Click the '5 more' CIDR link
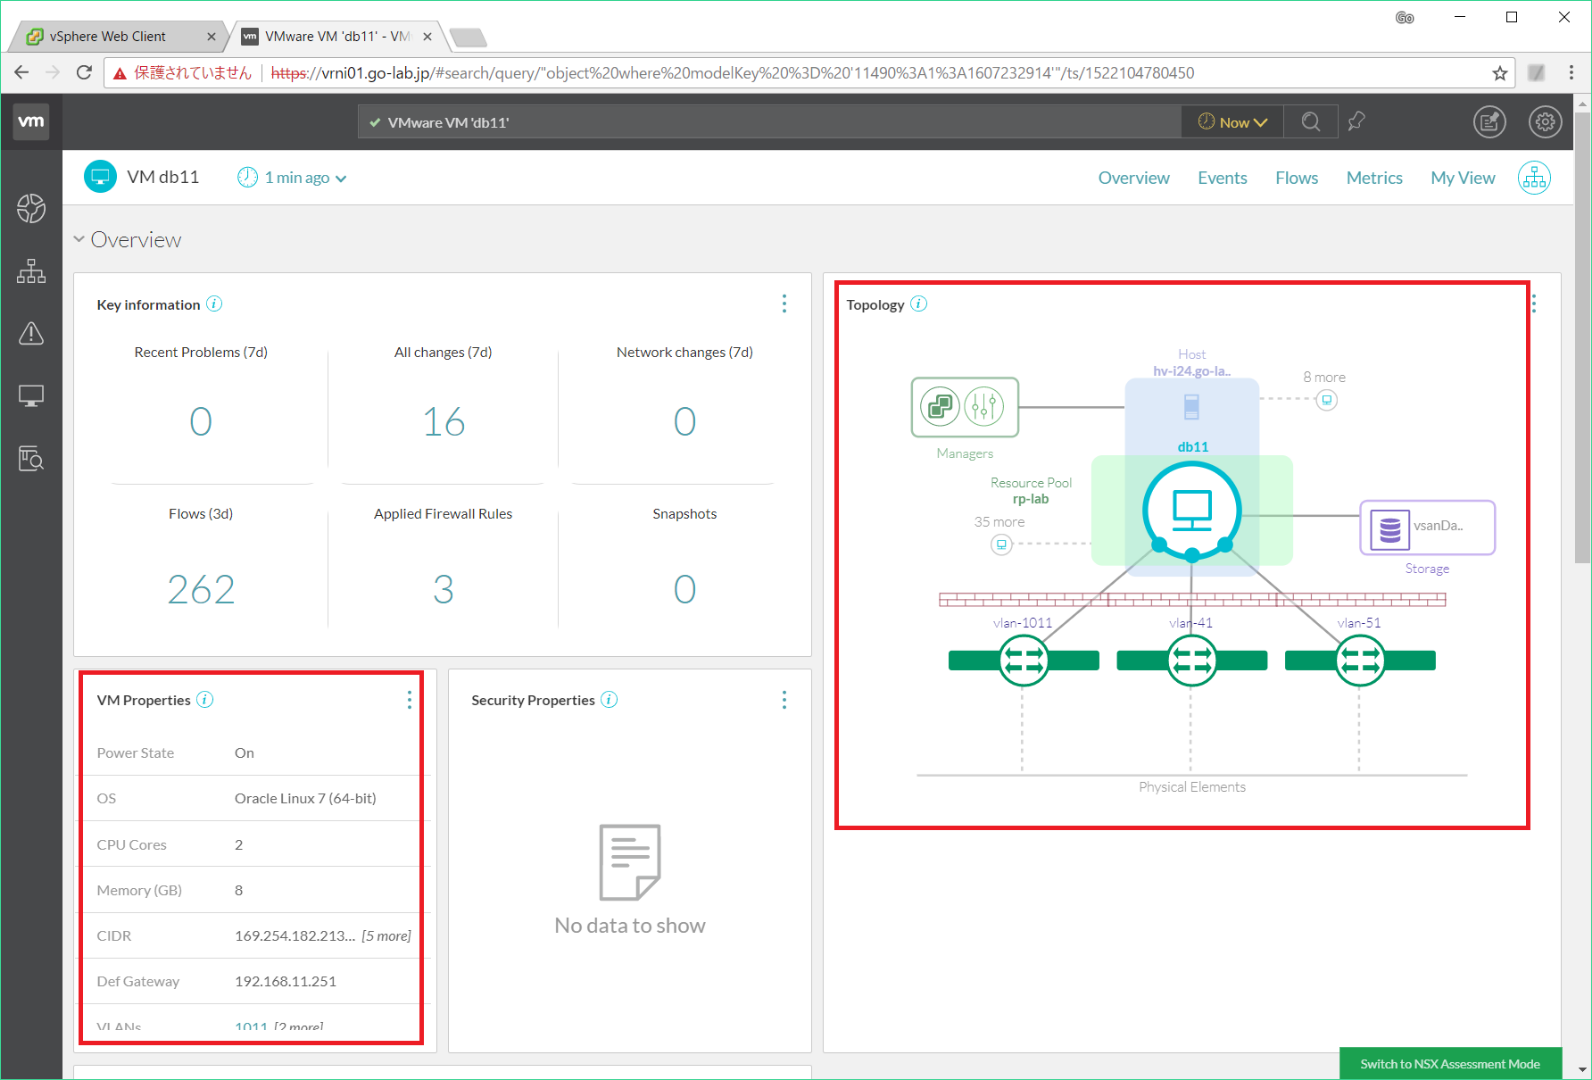 tap(386, 936)
